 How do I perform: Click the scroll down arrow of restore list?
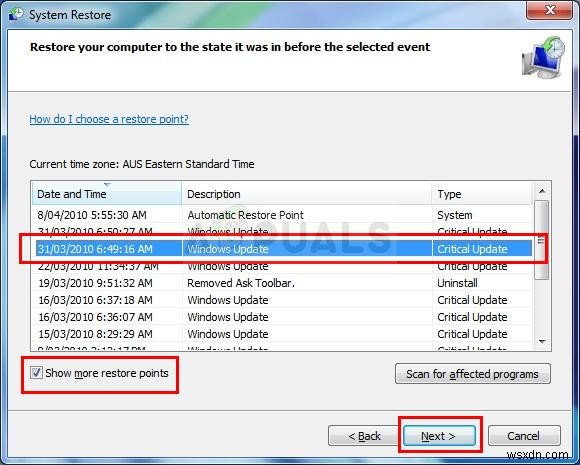coord(542,341)
